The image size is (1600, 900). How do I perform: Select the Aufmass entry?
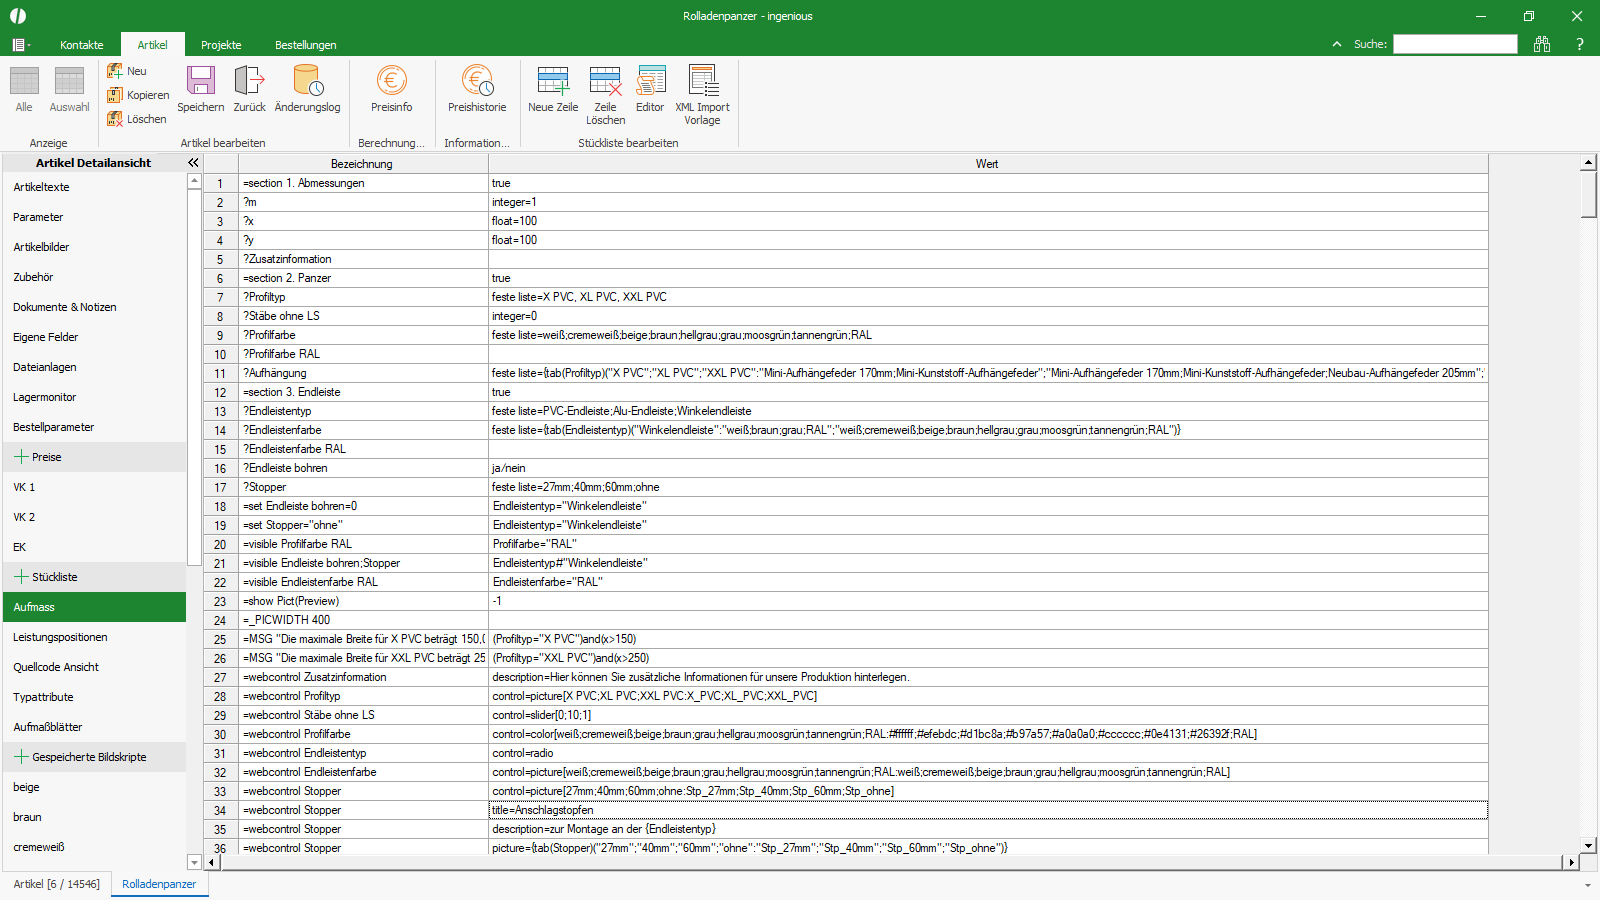(94, 607)
